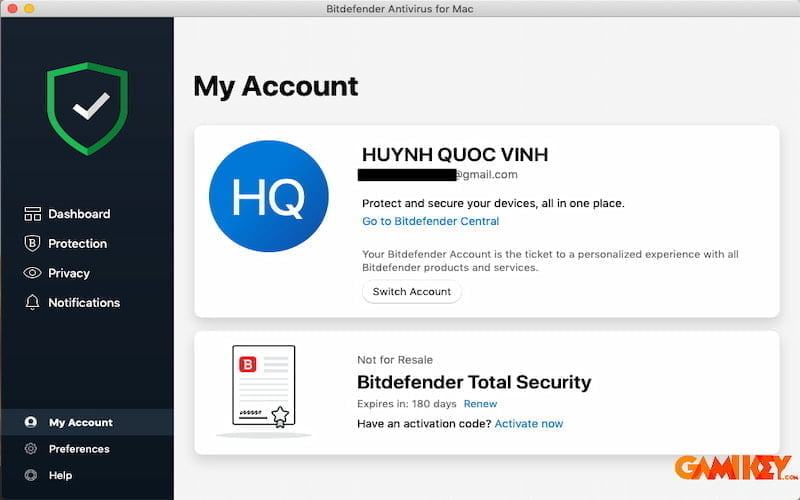Click the green shield status icon
This screenshot has width=800, height=500.
pos(87,108)
